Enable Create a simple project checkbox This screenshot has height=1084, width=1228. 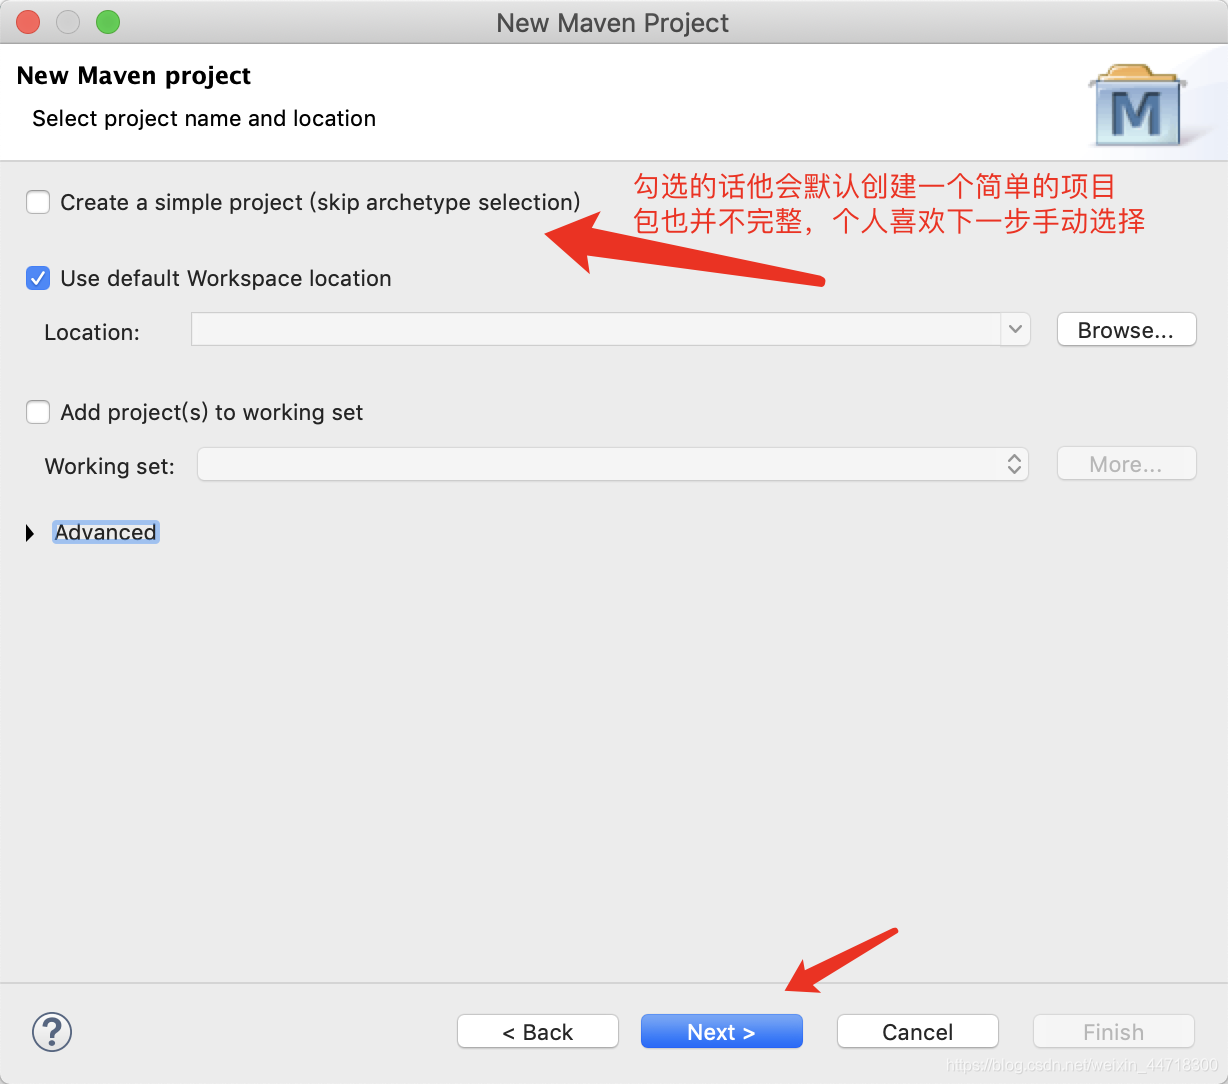pos(38,202)
